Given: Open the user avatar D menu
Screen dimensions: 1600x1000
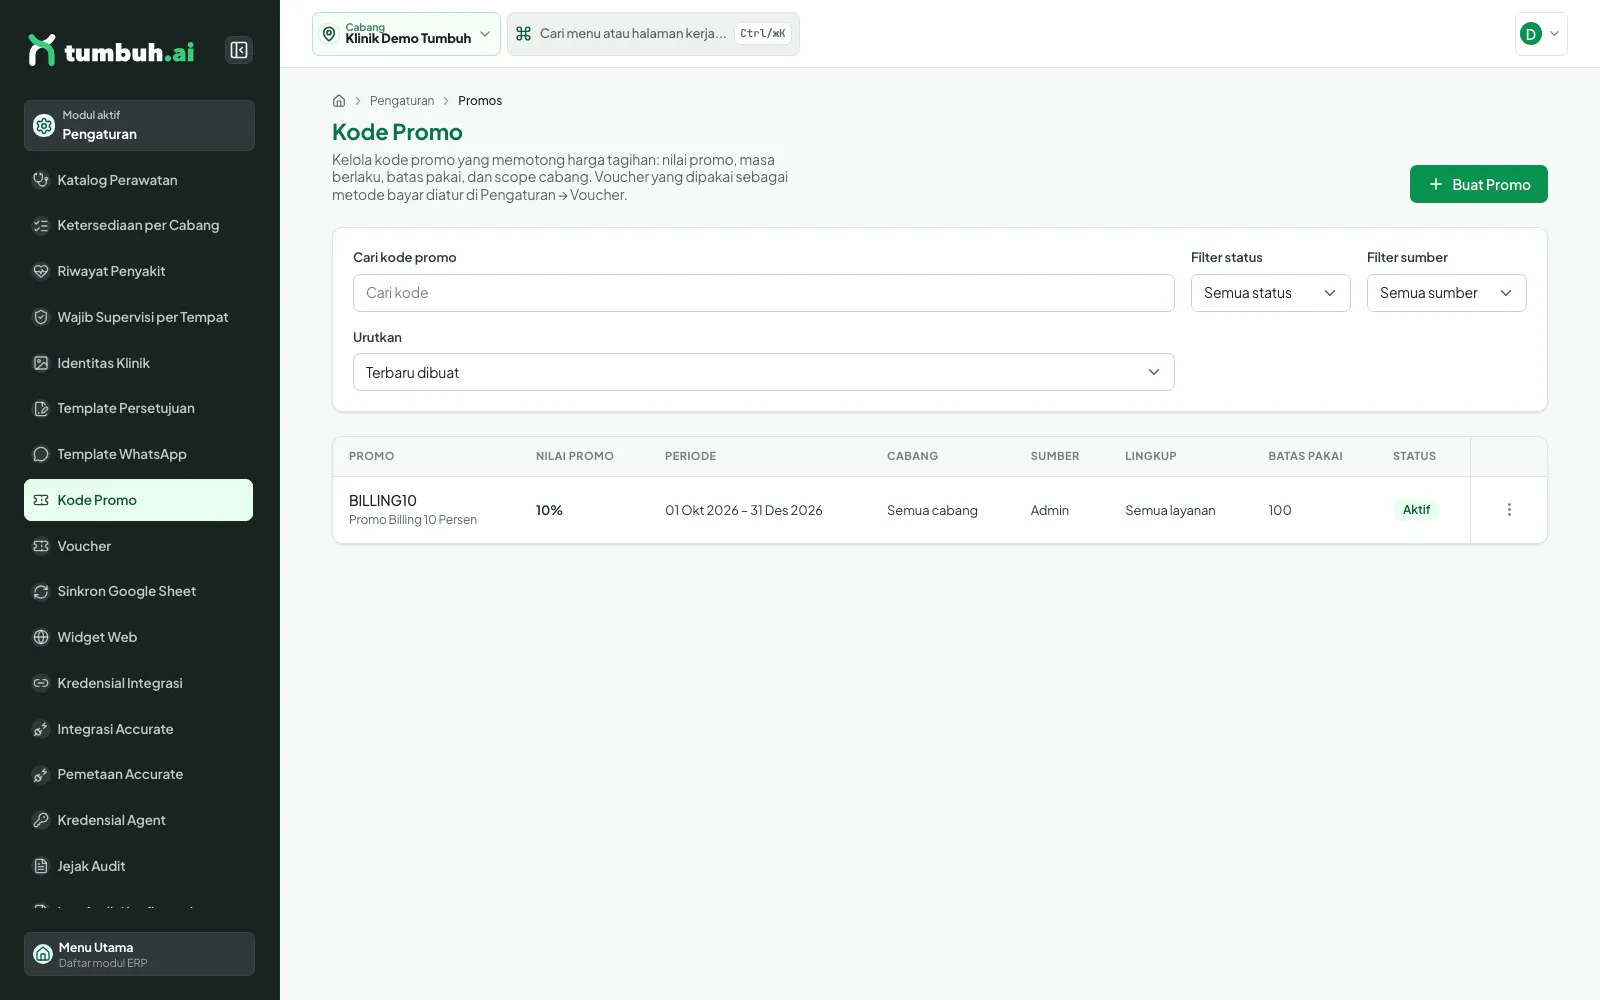Looking at the screenshot, I should pyautogui.click(x=1541, y=34).
